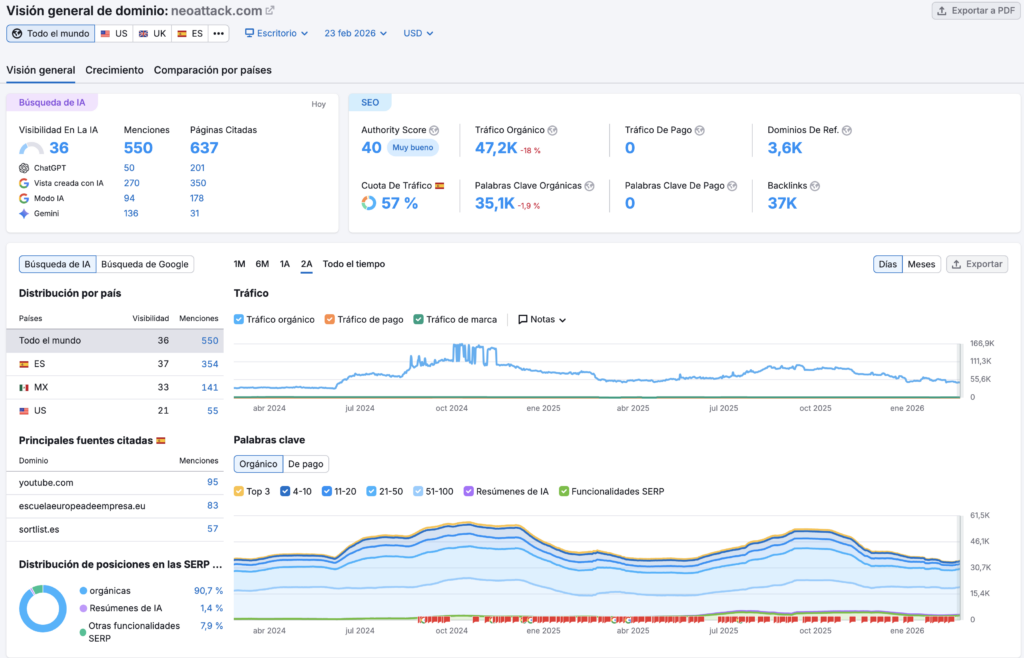Open the youtube.com cited source link
The height and width of the screenshot is (658, 1024).
click(x=46, y=482)
